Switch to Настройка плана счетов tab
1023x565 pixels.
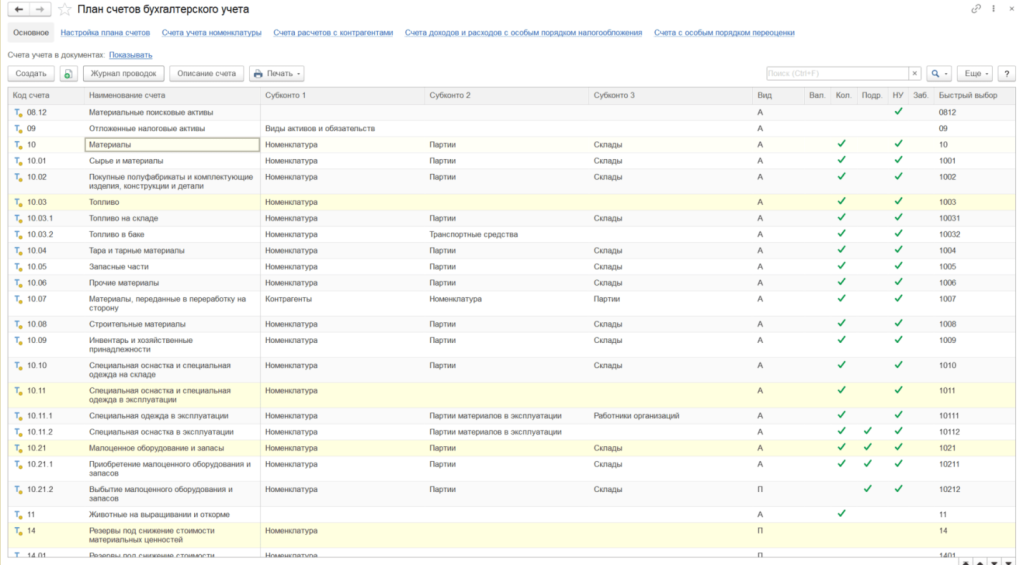[x=105, y=32]
